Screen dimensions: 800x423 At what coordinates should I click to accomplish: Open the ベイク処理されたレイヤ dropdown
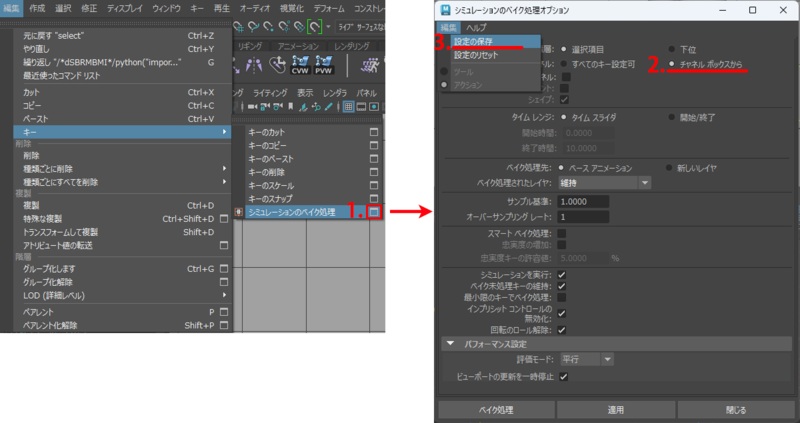coord(604,182)
